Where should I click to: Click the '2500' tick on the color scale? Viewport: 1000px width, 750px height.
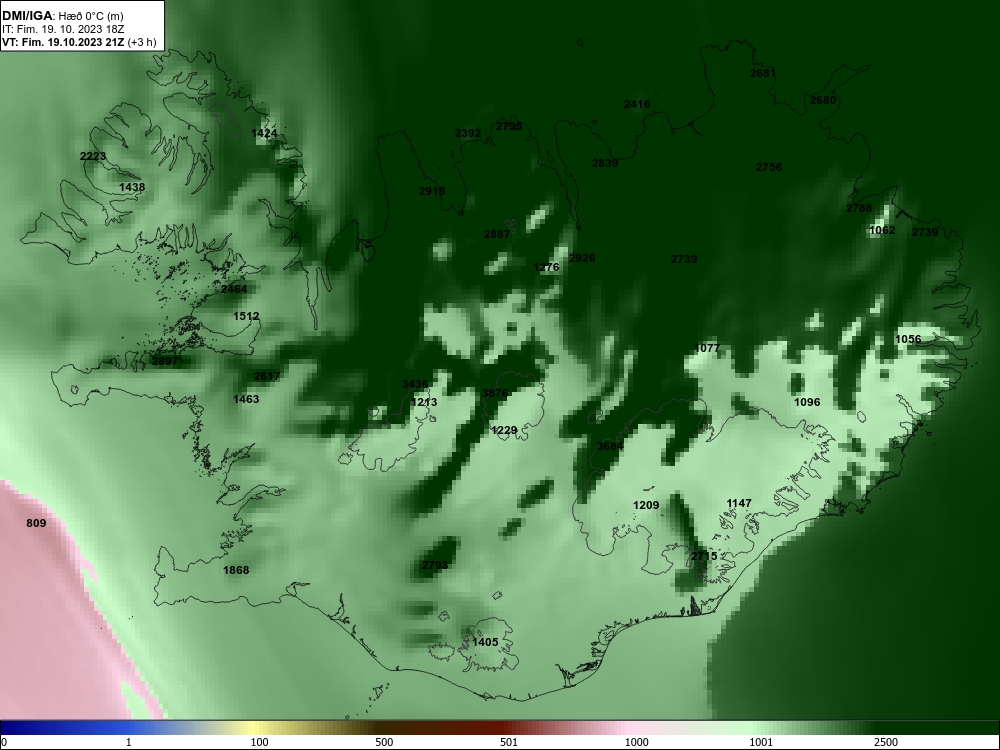click(x=886, y=742)
